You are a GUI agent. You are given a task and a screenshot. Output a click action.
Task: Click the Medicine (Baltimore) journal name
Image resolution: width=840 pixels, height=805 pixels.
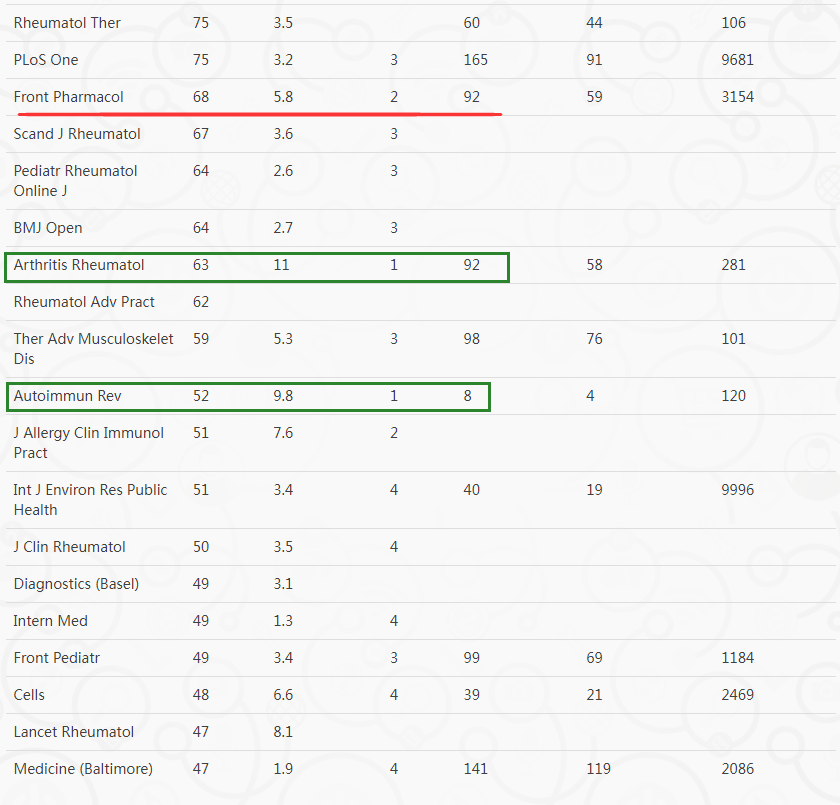click(x=84, y=769)
